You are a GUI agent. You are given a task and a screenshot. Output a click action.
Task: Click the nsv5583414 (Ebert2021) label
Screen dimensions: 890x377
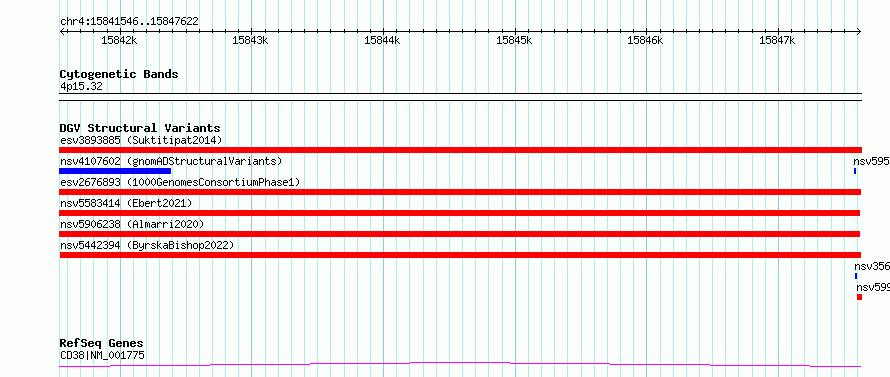coord(126,203)
